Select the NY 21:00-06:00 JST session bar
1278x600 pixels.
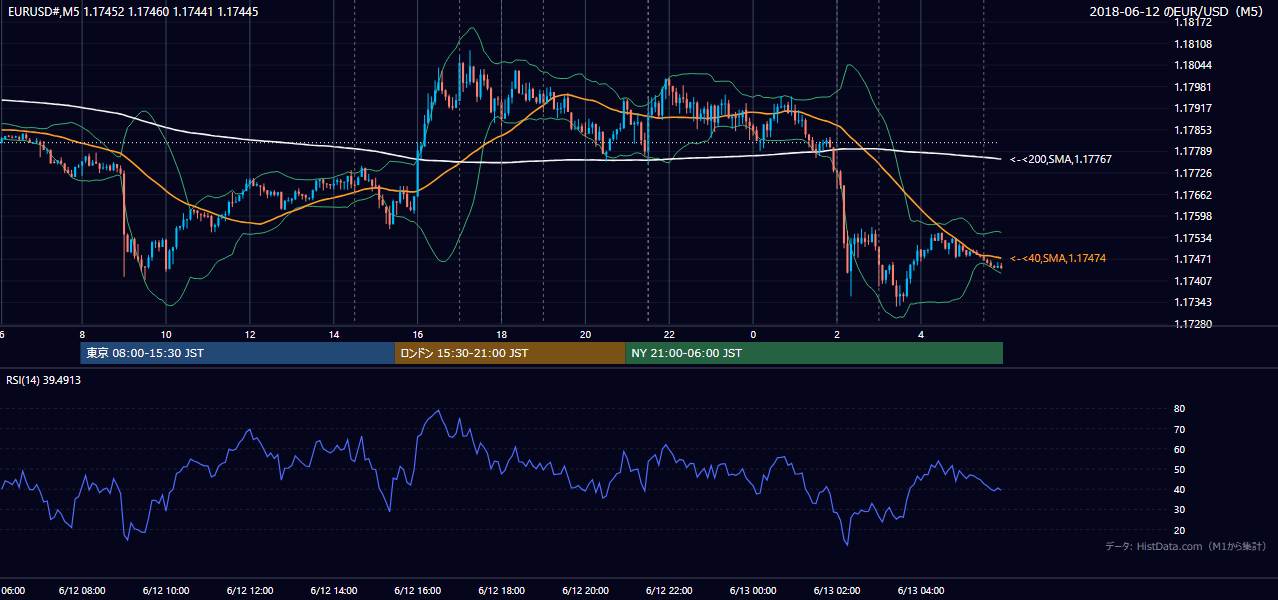pos(814,353)
